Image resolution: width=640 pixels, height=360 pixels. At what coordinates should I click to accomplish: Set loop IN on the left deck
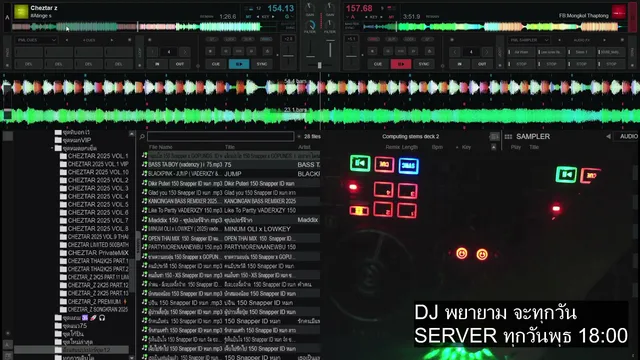point(158,64)
